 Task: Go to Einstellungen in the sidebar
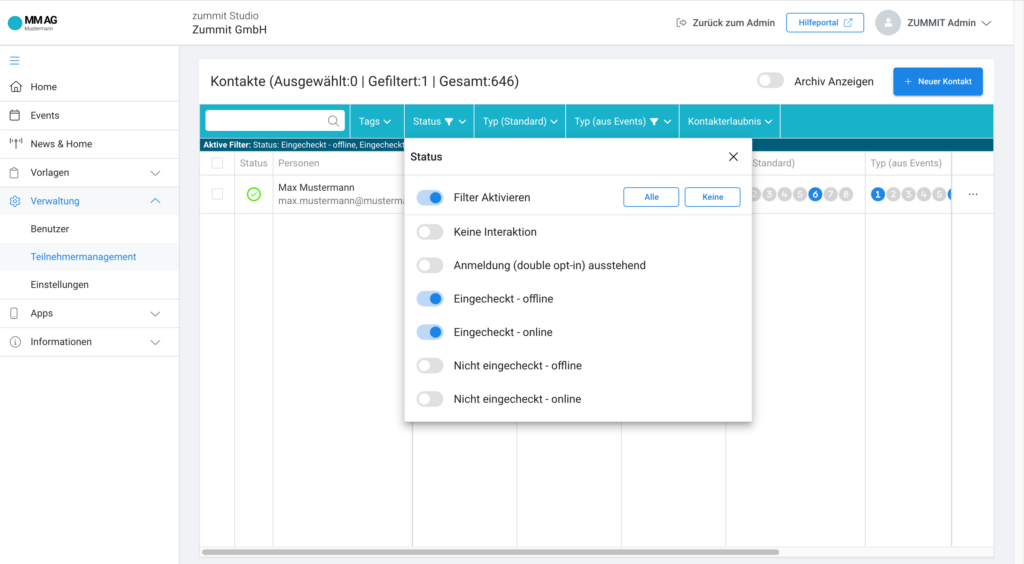[x=59, y=285]
